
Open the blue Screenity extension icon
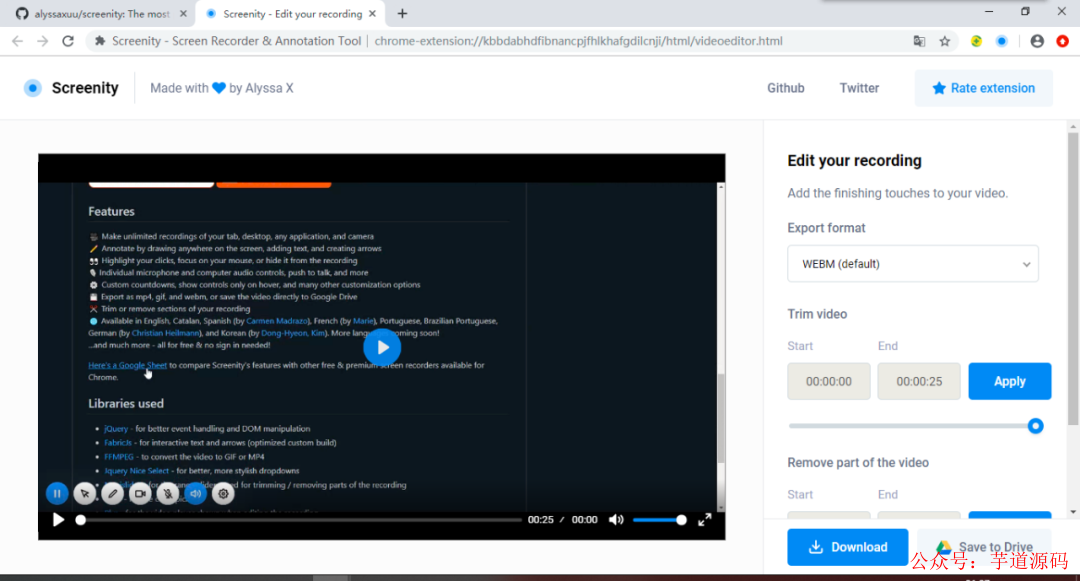pyautogui.click(x=1001, y=41)
